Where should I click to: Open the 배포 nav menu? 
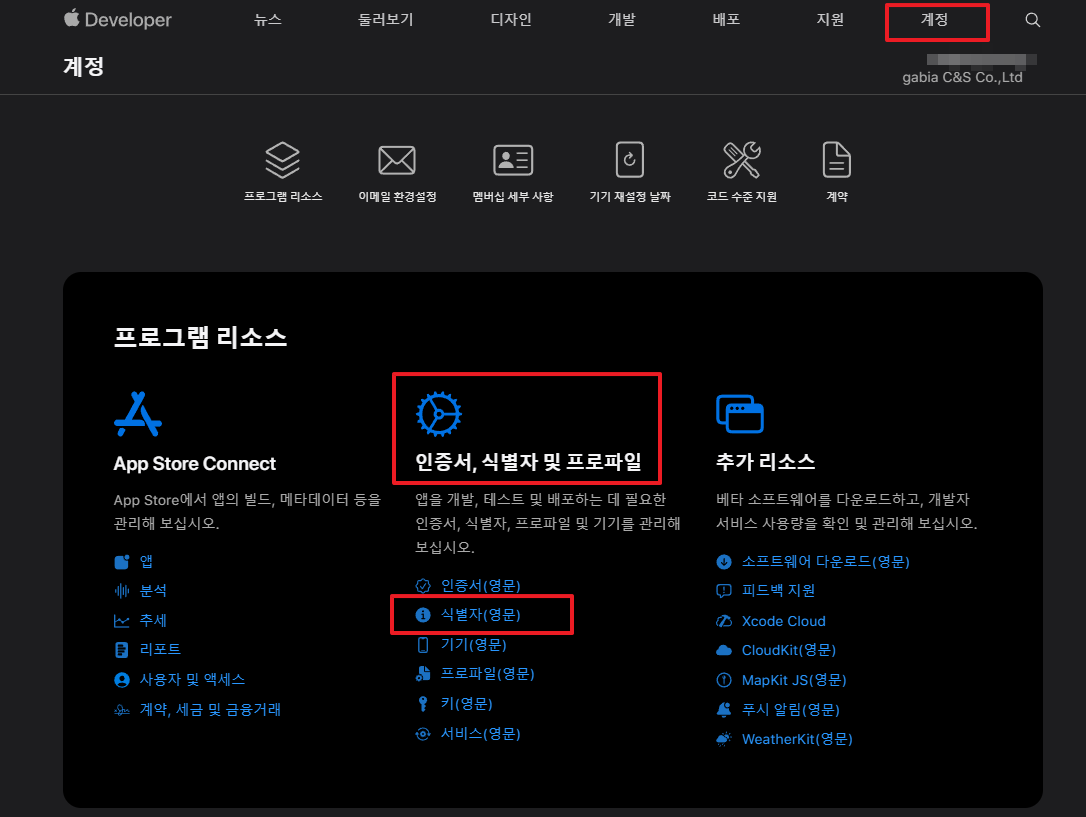726,19
